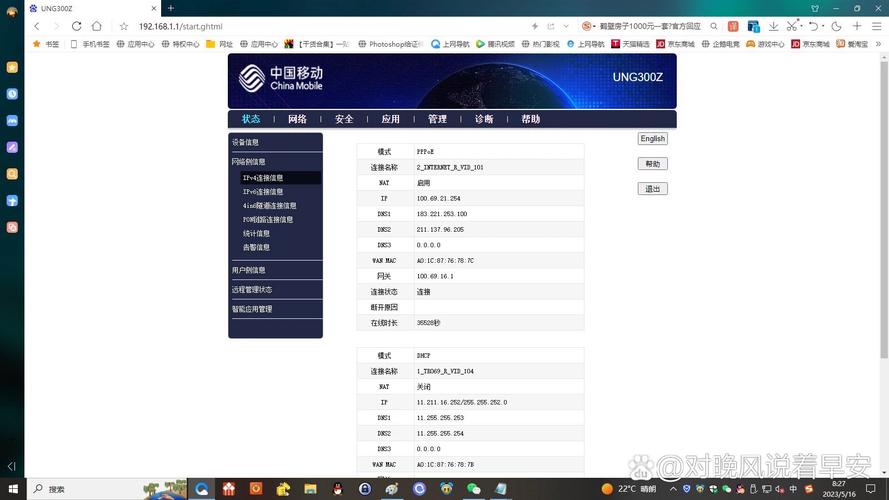Select IPv4连接信息 in the sidebar
This screenshot has width=889, height=500.
tap(280, 178)
